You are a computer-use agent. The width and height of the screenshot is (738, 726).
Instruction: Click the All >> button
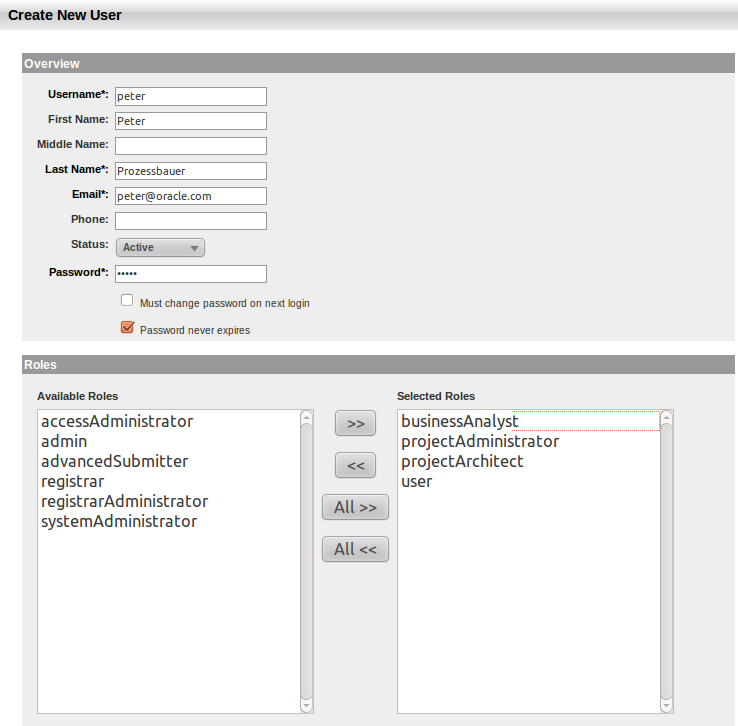pyautogui.click(x=355, y=507)
